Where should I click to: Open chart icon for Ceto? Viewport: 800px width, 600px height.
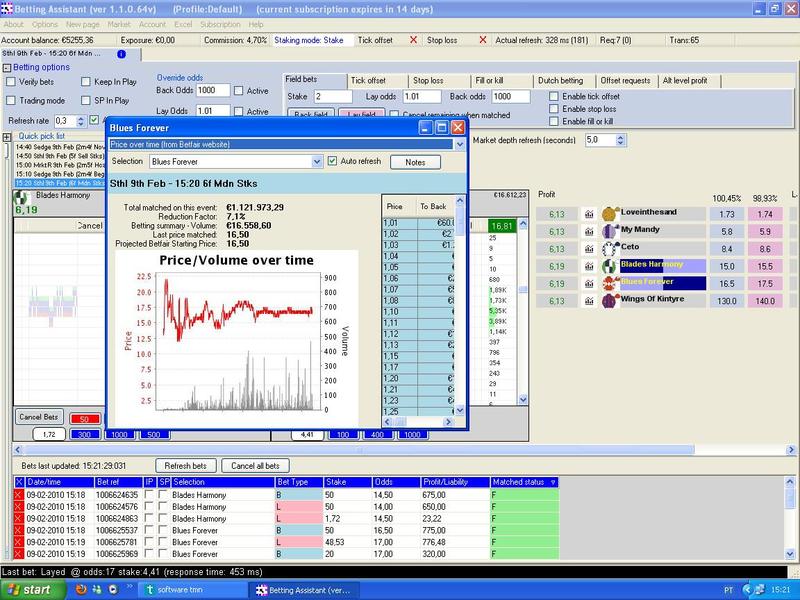coord(589,249)
